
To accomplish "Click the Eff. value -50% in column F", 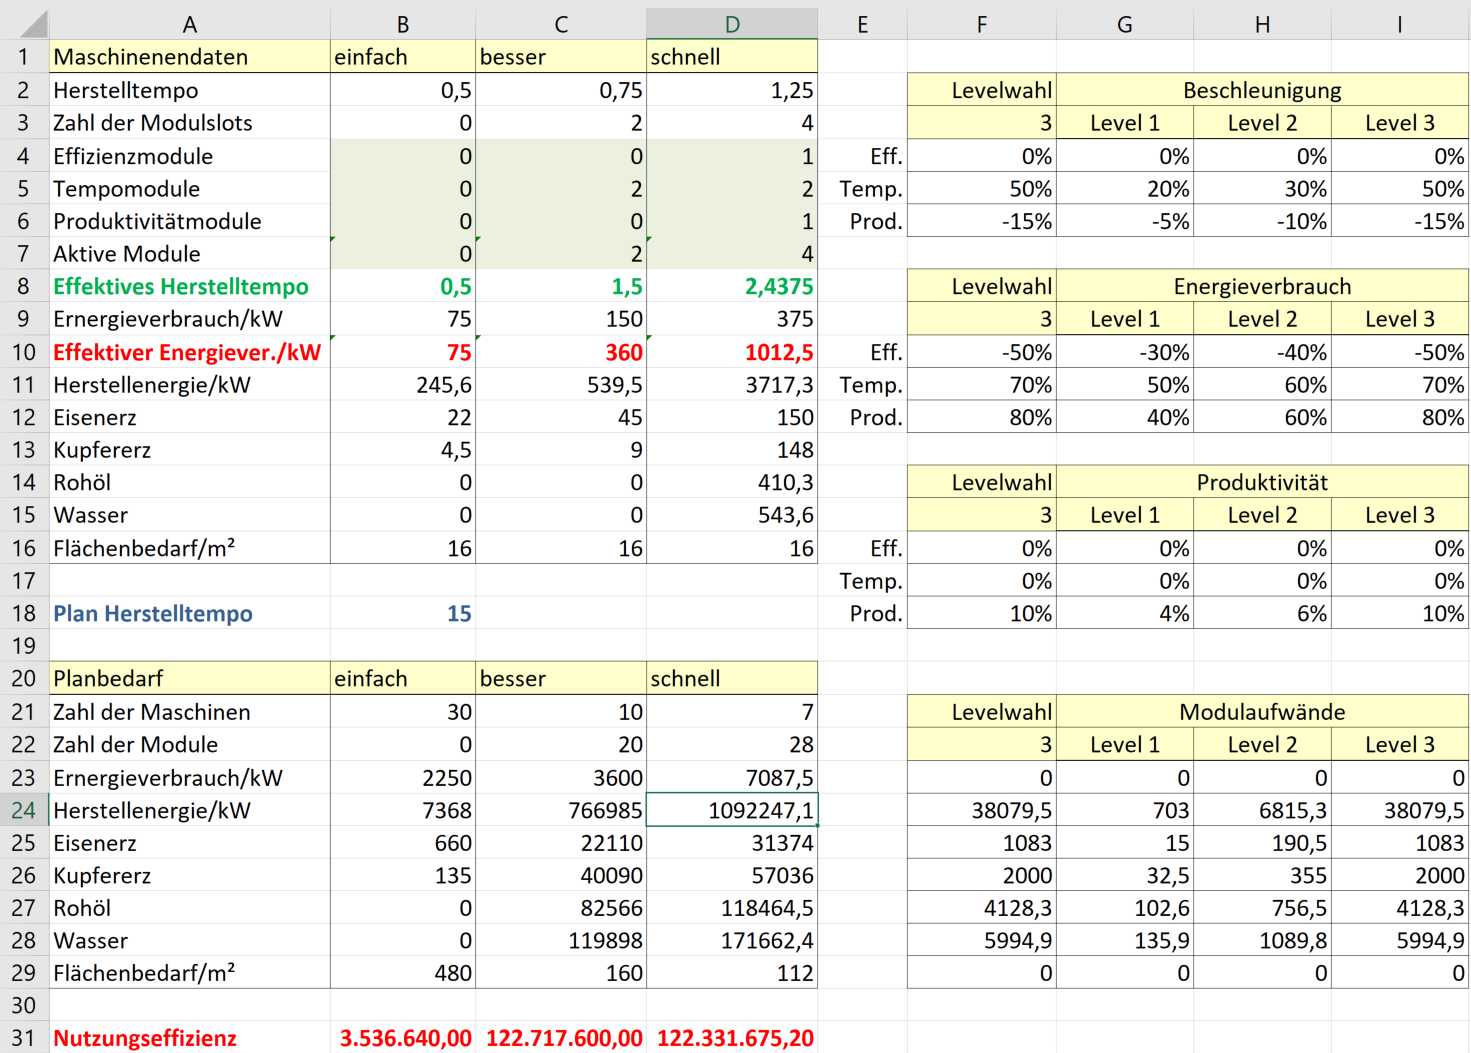I will 982,352.
